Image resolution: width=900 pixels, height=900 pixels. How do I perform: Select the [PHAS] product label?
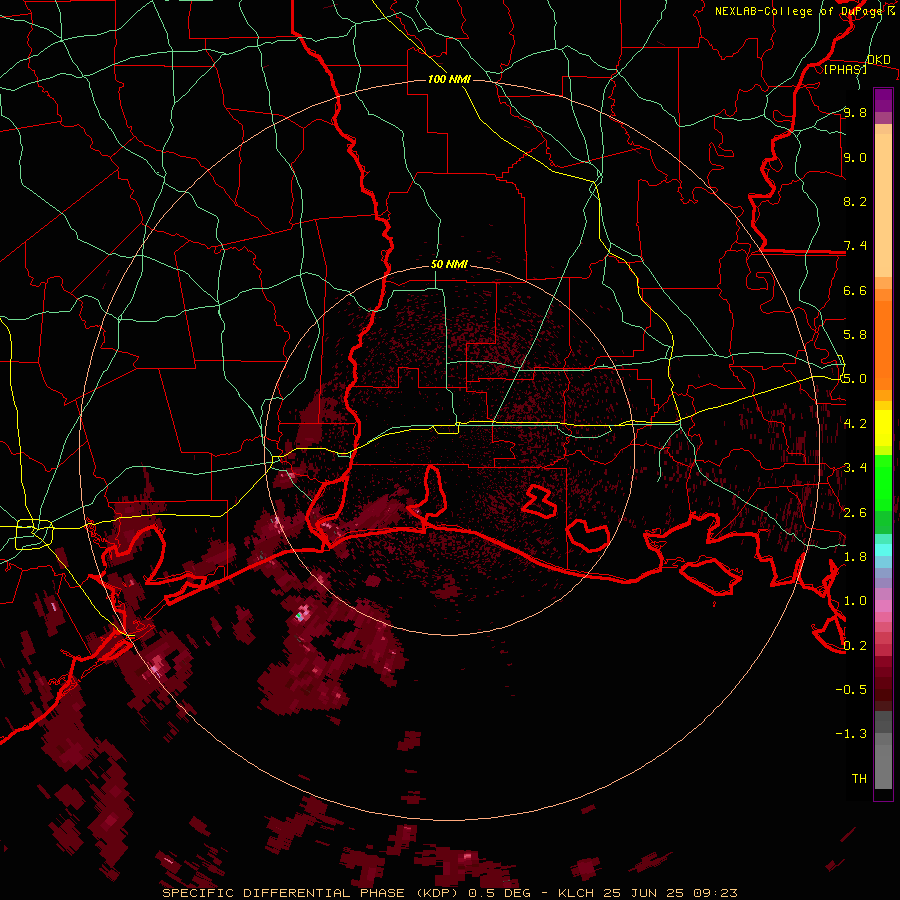click(845, 69)
